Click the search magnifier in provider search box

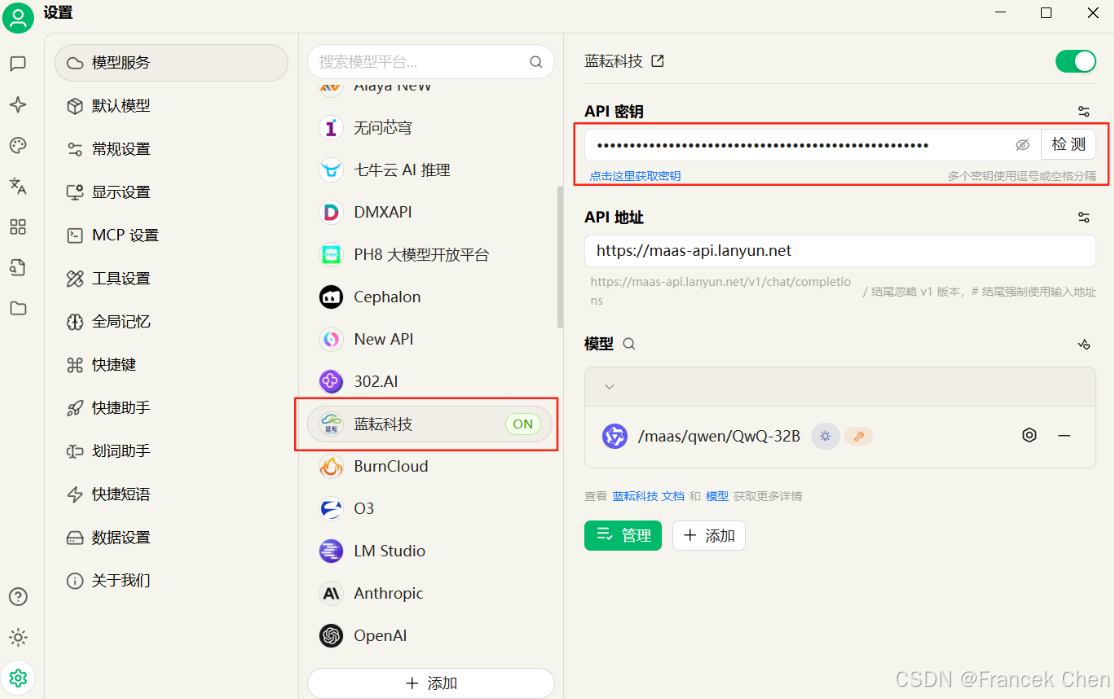click(536, 62)
